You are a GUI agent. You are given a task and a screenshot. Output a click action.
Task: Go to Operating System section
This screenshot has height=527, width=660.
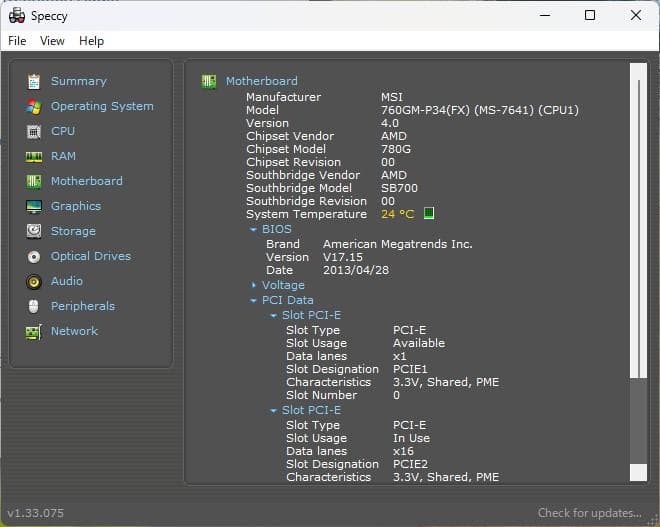[102, 106]
